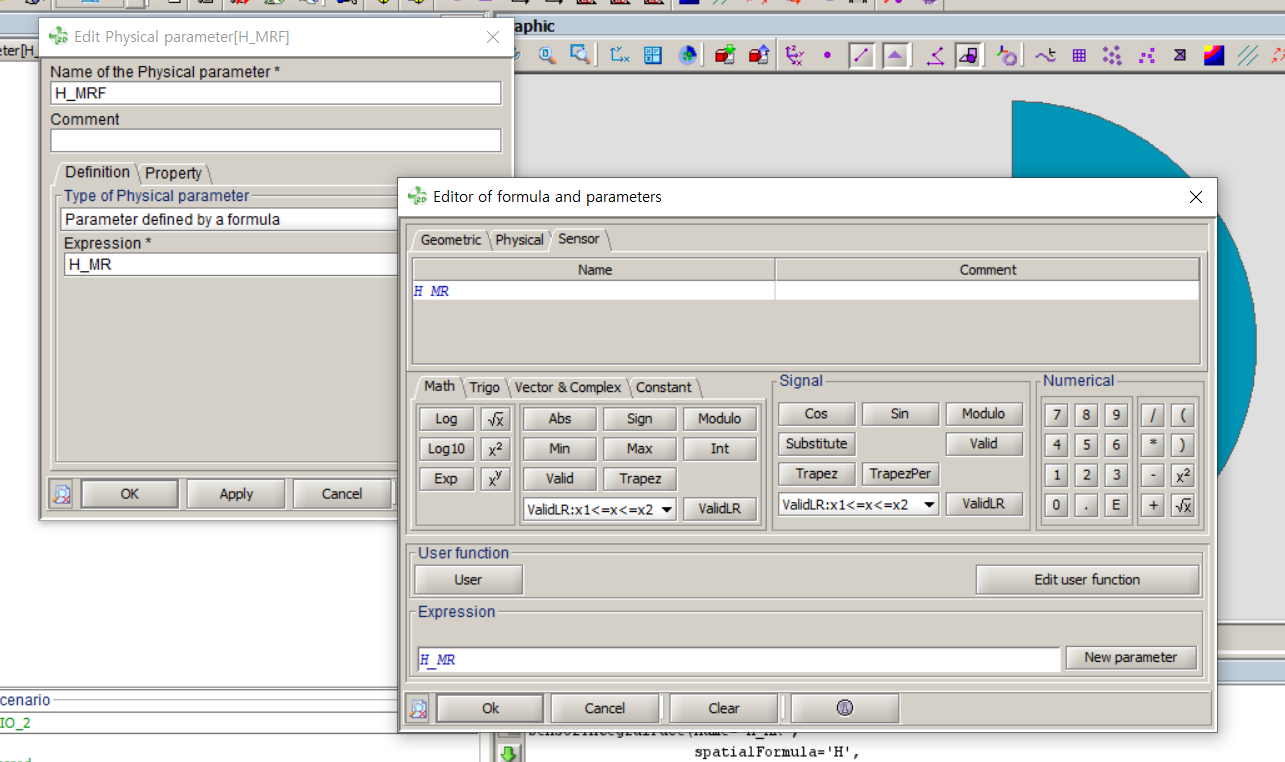
Task: Select the Sensor tab
Action: 579,239
